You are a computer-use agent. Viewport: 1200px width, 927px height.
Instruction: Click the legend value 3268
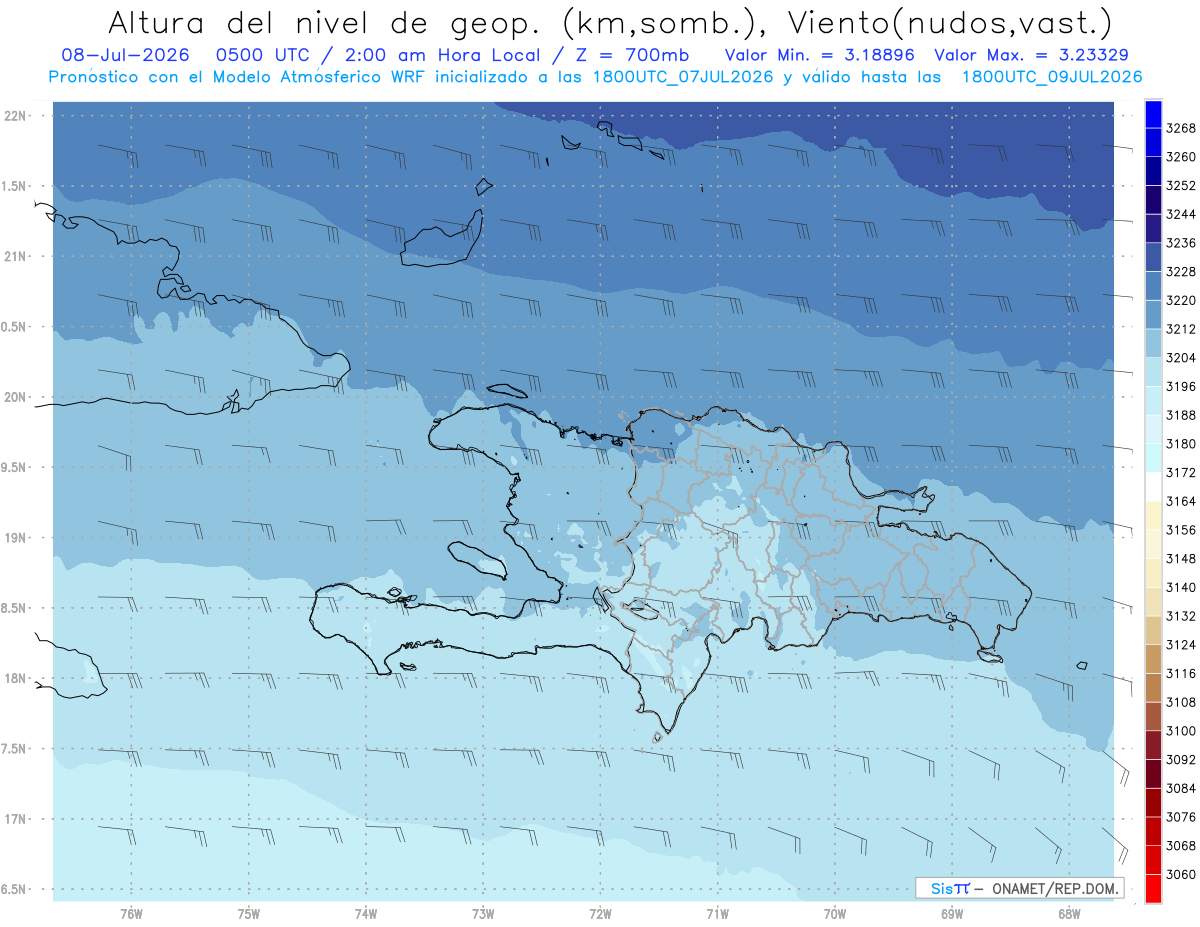point(1181,129)
